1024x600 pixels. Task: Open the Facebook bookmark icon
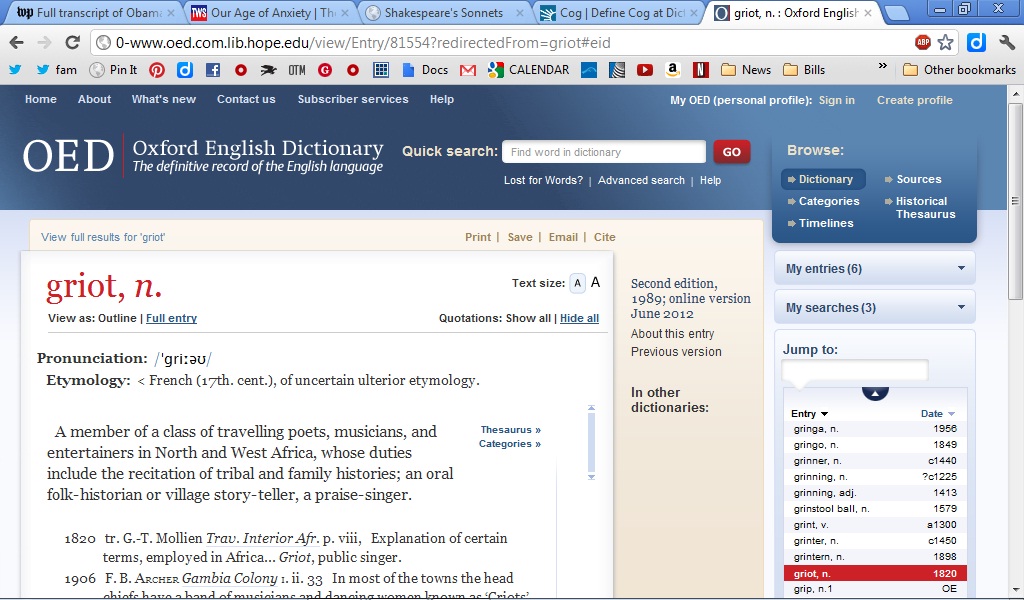[213, 70]
